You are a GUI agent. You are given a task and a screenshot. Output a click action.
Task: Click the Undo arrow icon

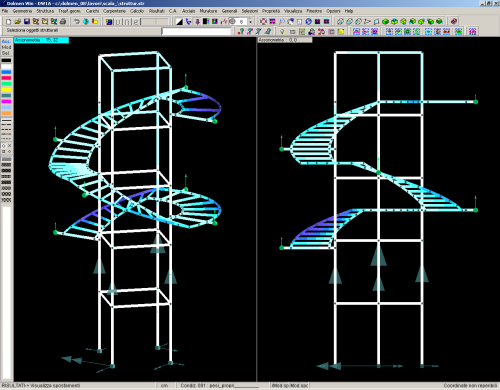77,22
